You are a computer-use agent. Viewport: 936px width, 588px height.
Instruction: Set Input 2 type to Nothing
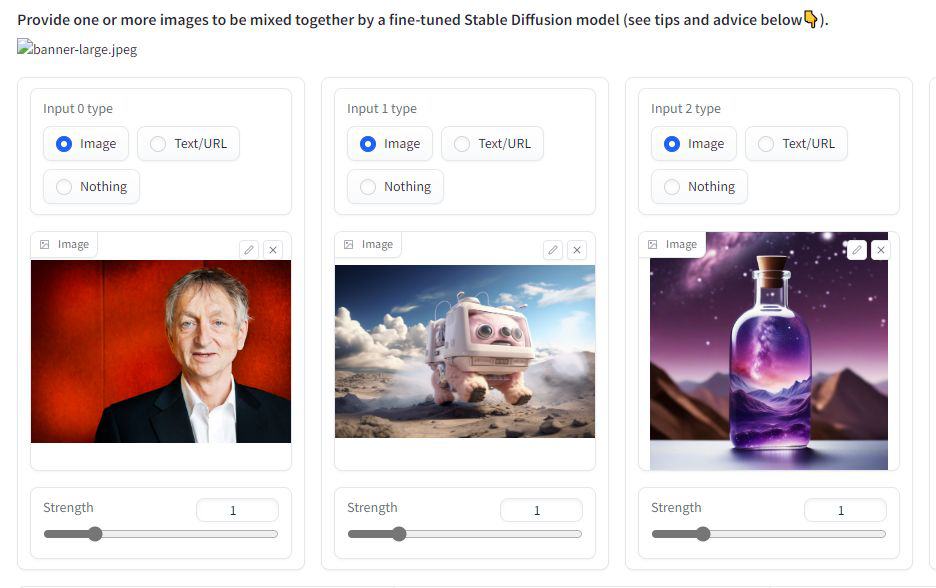coord(699,186)
